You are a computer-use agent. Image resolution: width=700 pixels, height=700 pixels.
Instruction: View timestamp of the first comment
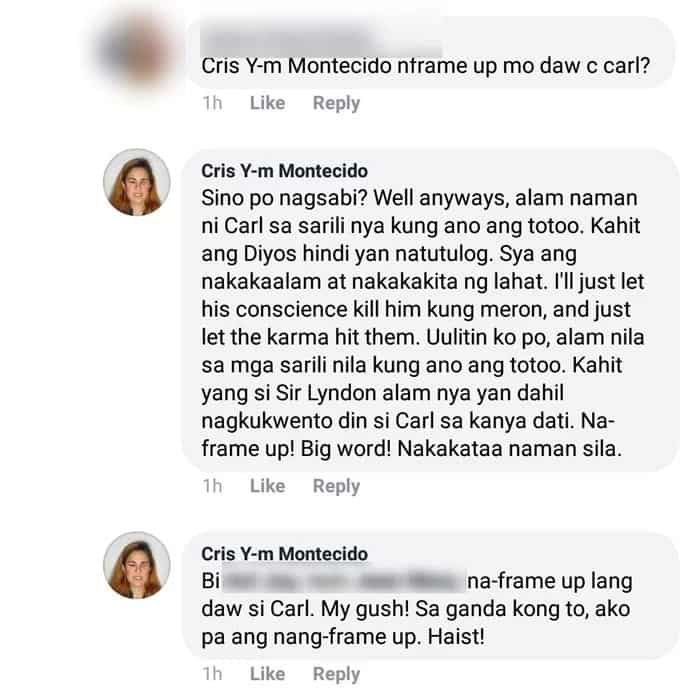tap(212, 103)
